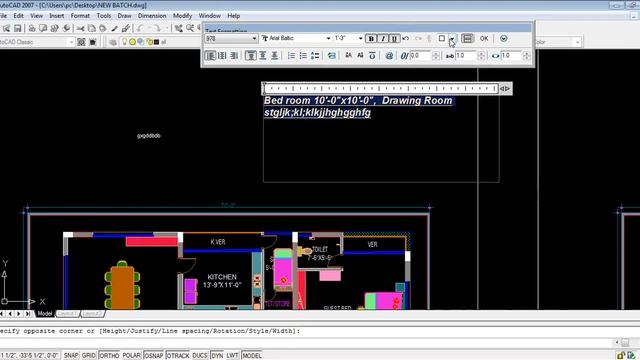This screenshot has height=360, width=640.
Task: Open the text color dropdown
Action: (x=452, y=38)
